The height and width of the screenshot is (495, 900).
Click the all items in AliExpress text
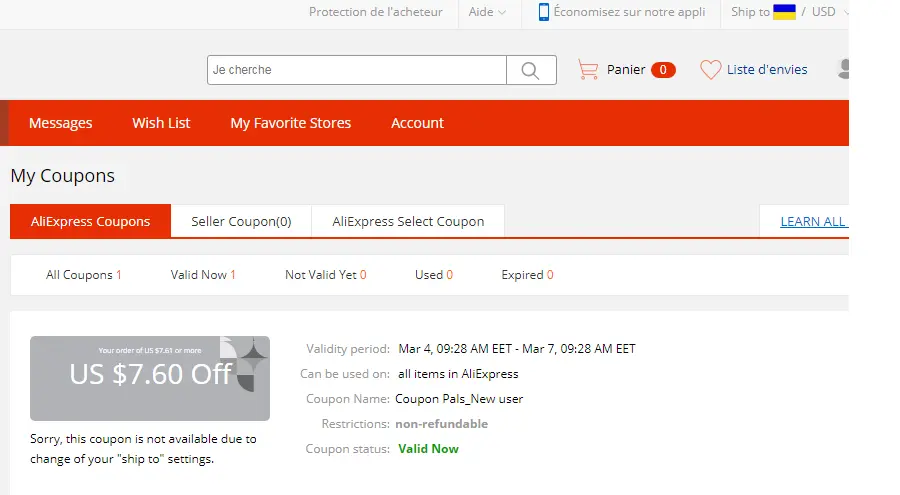[458, 374]
